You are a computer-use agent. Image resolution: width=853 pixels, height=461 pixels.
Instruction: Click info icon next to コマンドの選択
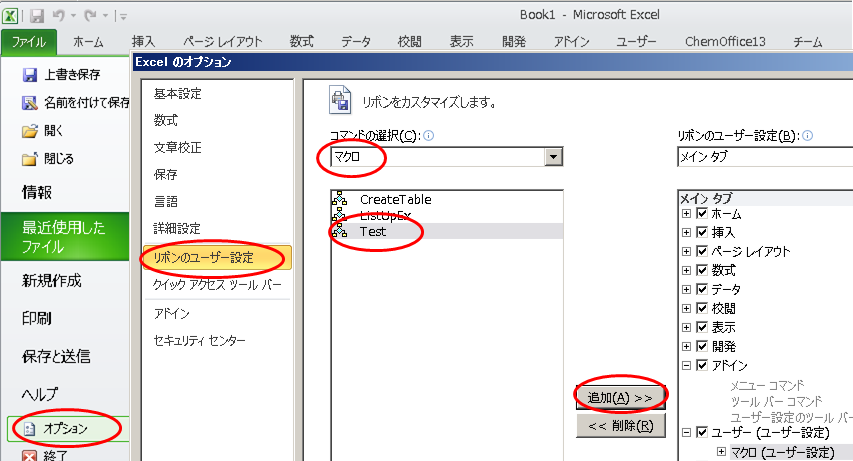point(429,136)
